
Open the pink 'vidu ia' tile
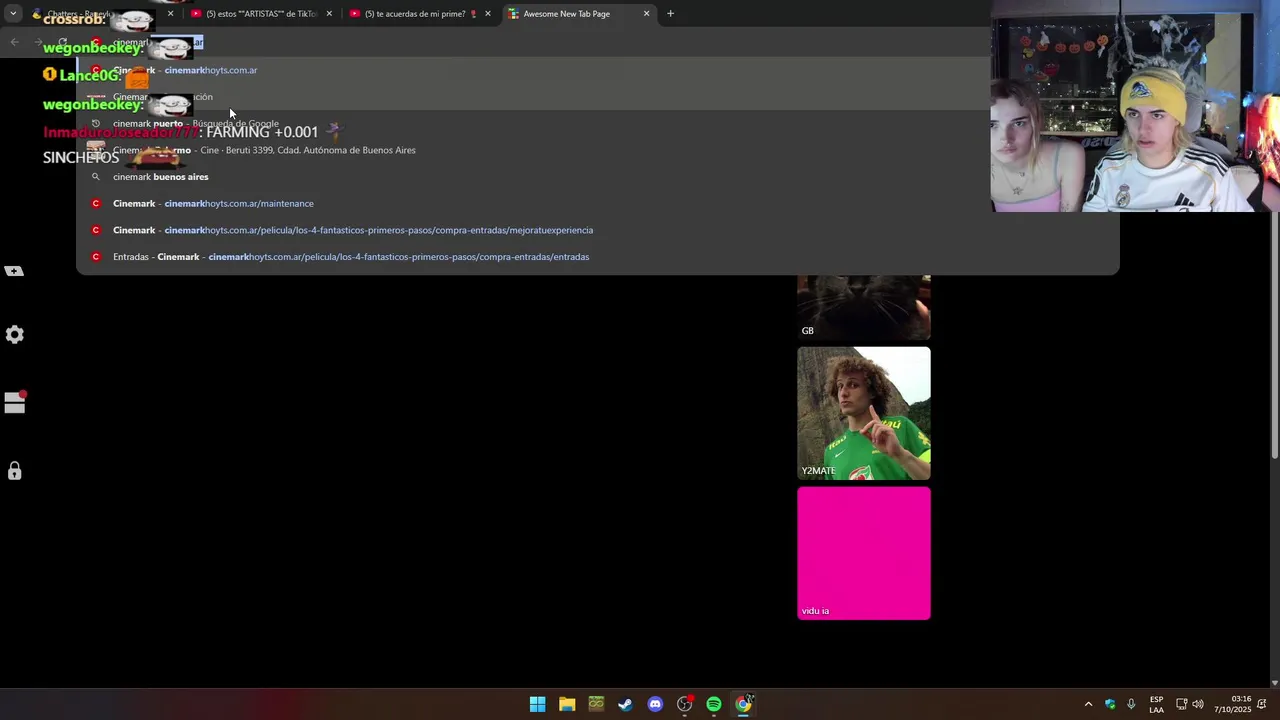(x=864, y=553)
